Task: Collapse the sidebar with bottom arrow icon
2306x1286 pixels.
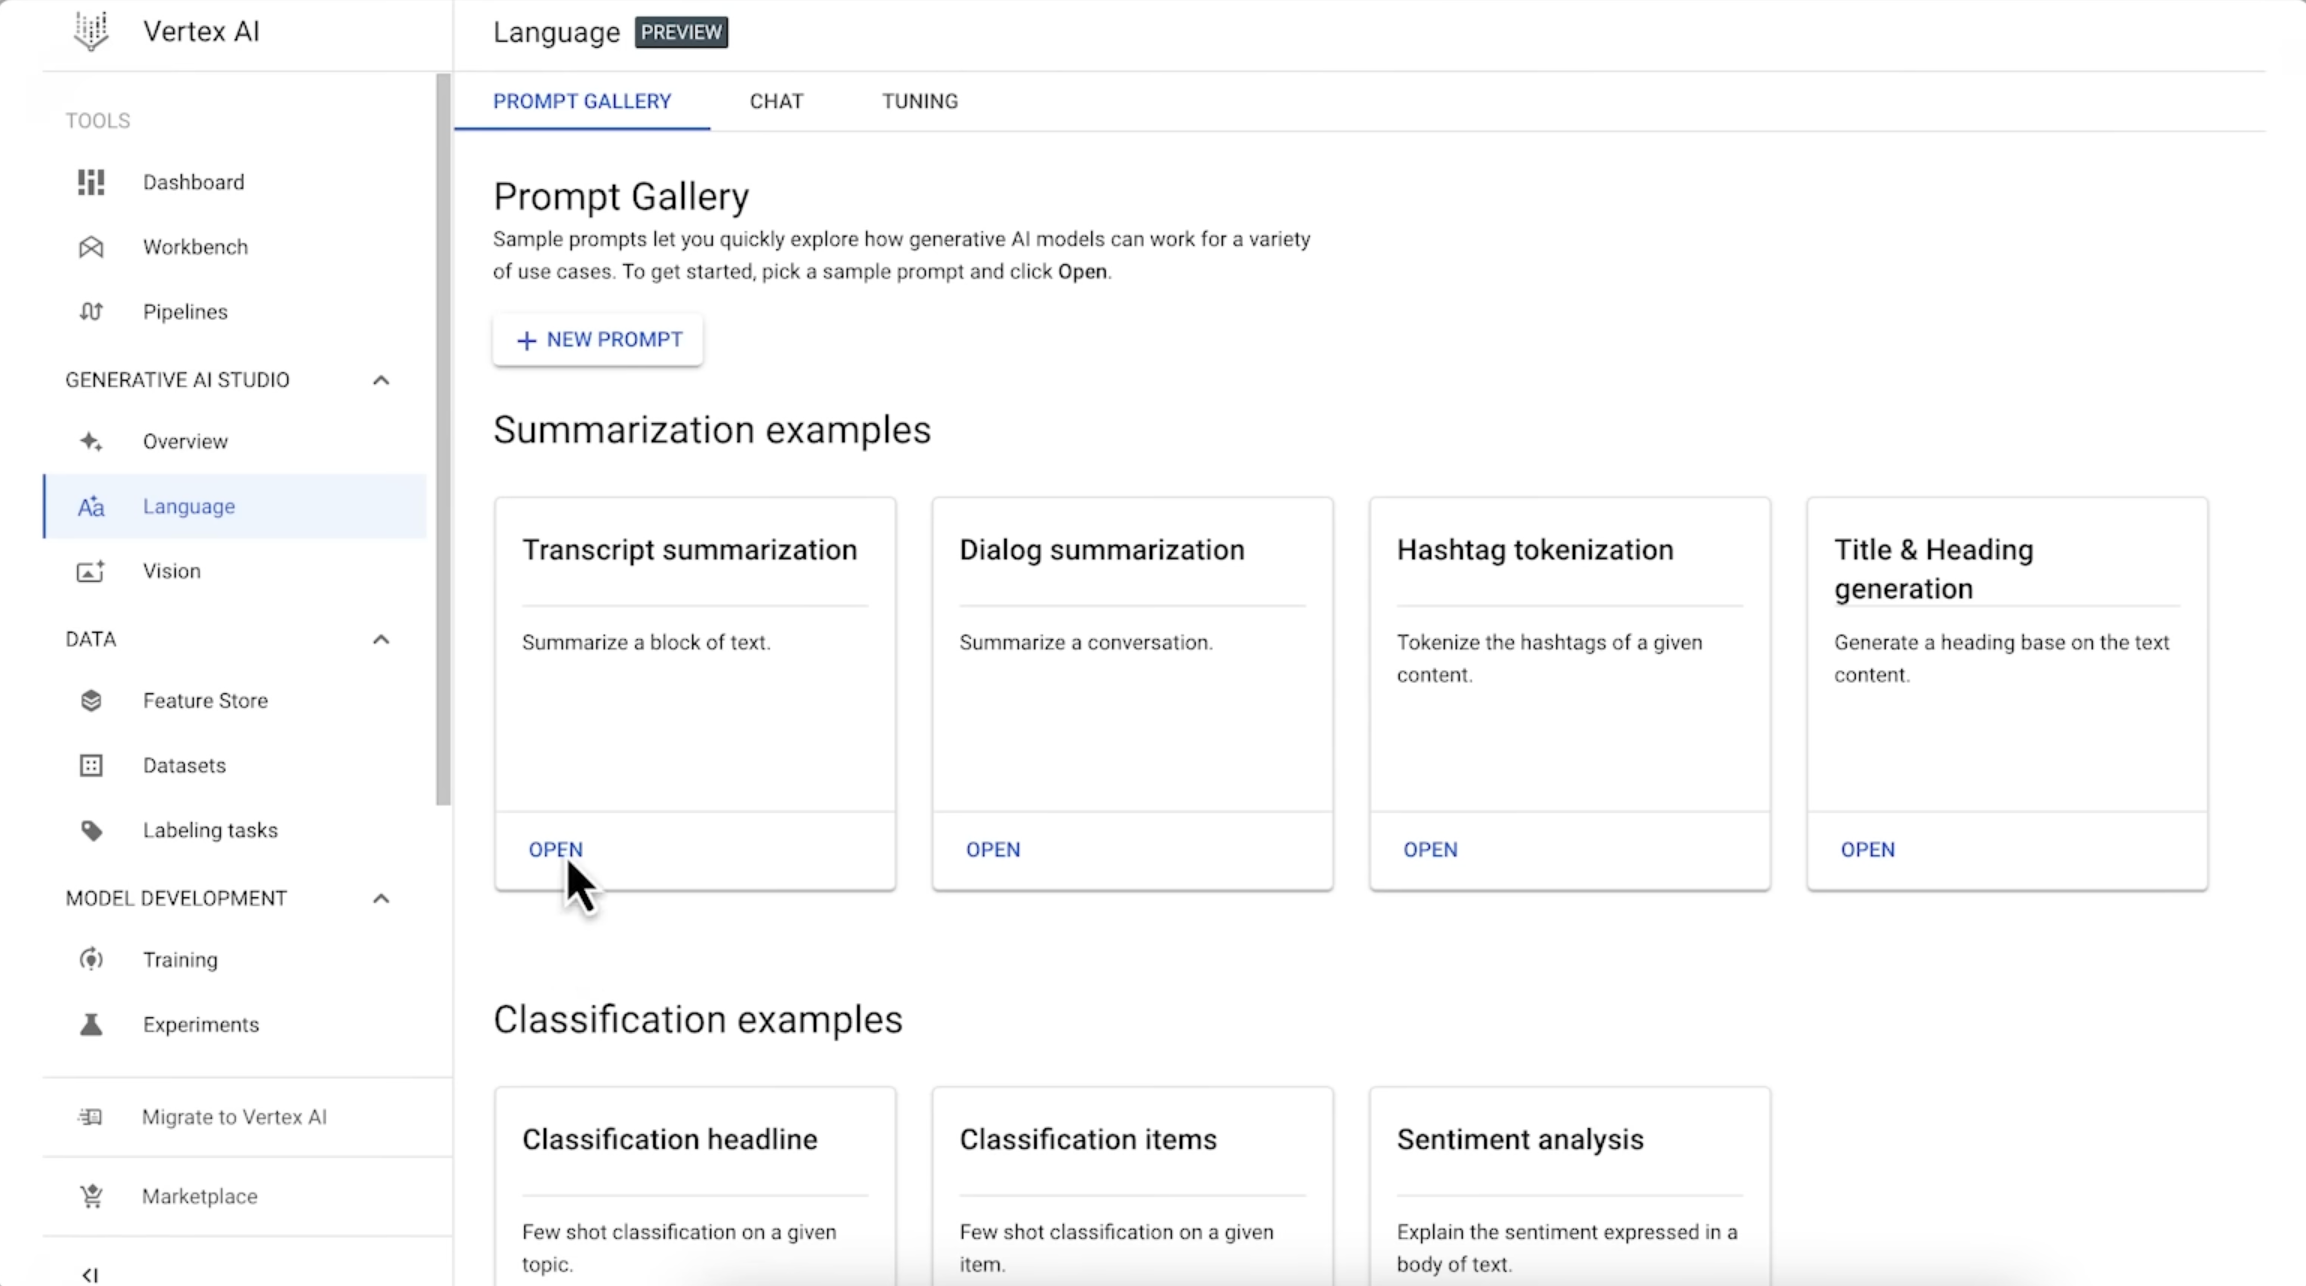Action: (91, 1273)
